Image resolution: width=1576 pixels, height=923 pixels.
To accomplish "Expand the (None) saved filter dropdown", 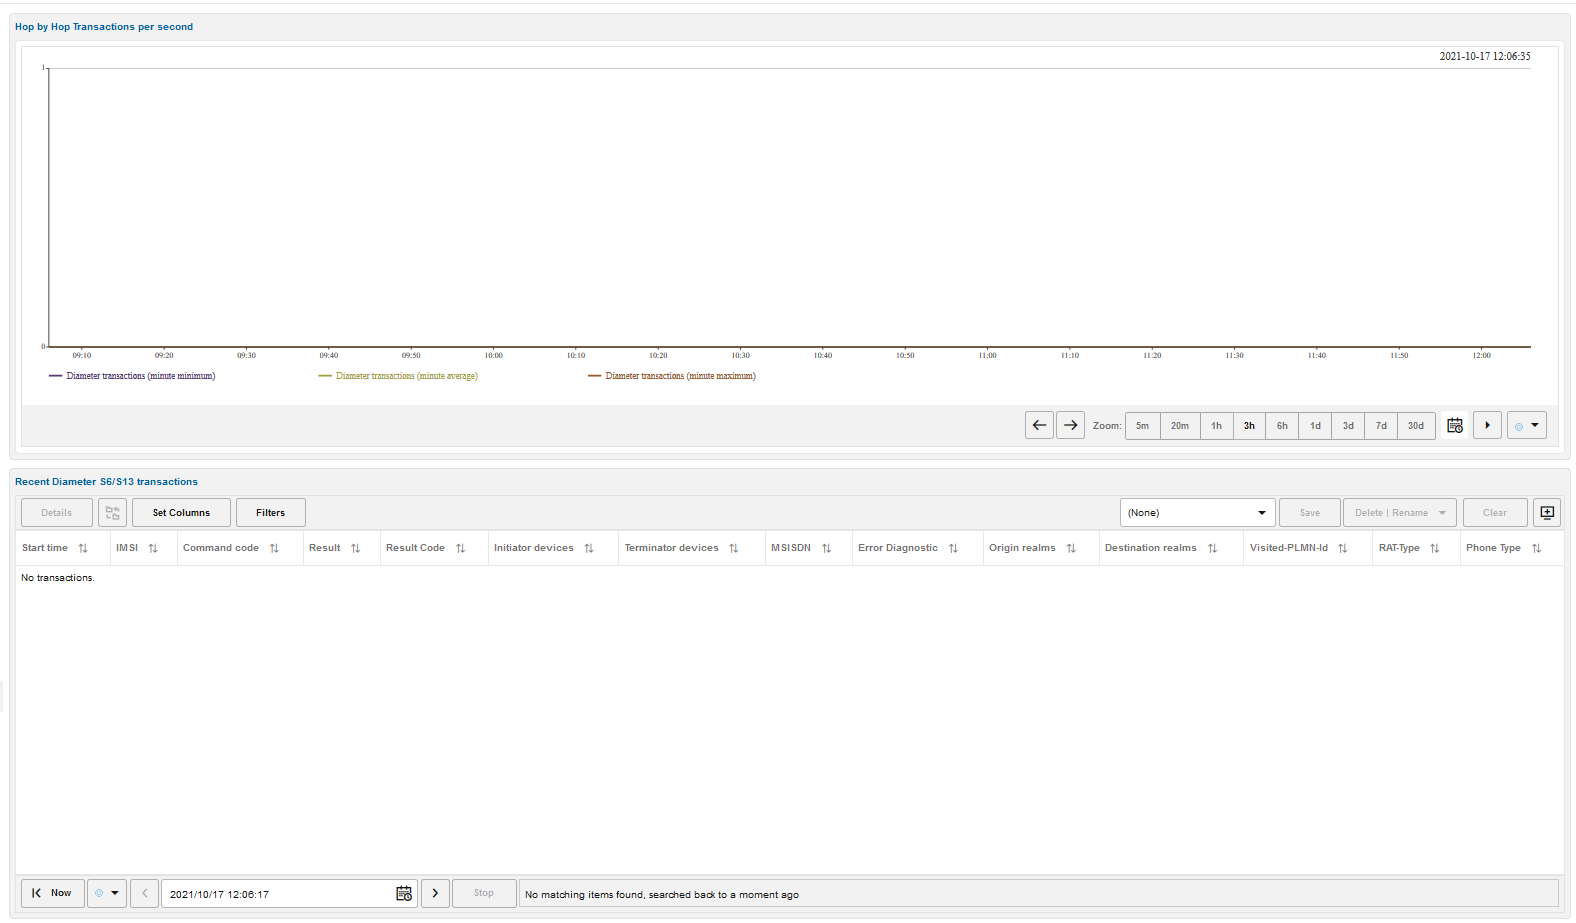I will pos(1197,512).
